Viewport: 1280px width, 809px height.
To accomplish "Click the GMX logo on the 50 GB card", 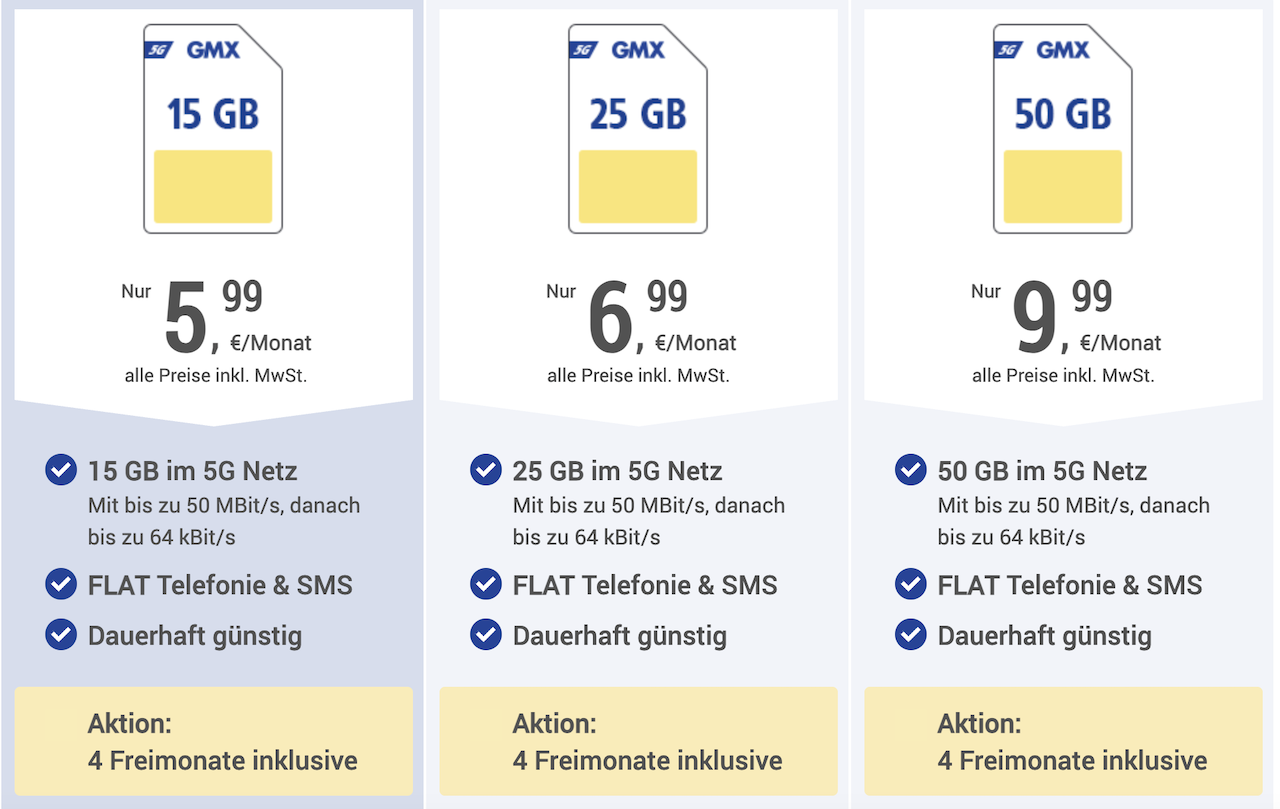I will click(x=1063, y=49).
